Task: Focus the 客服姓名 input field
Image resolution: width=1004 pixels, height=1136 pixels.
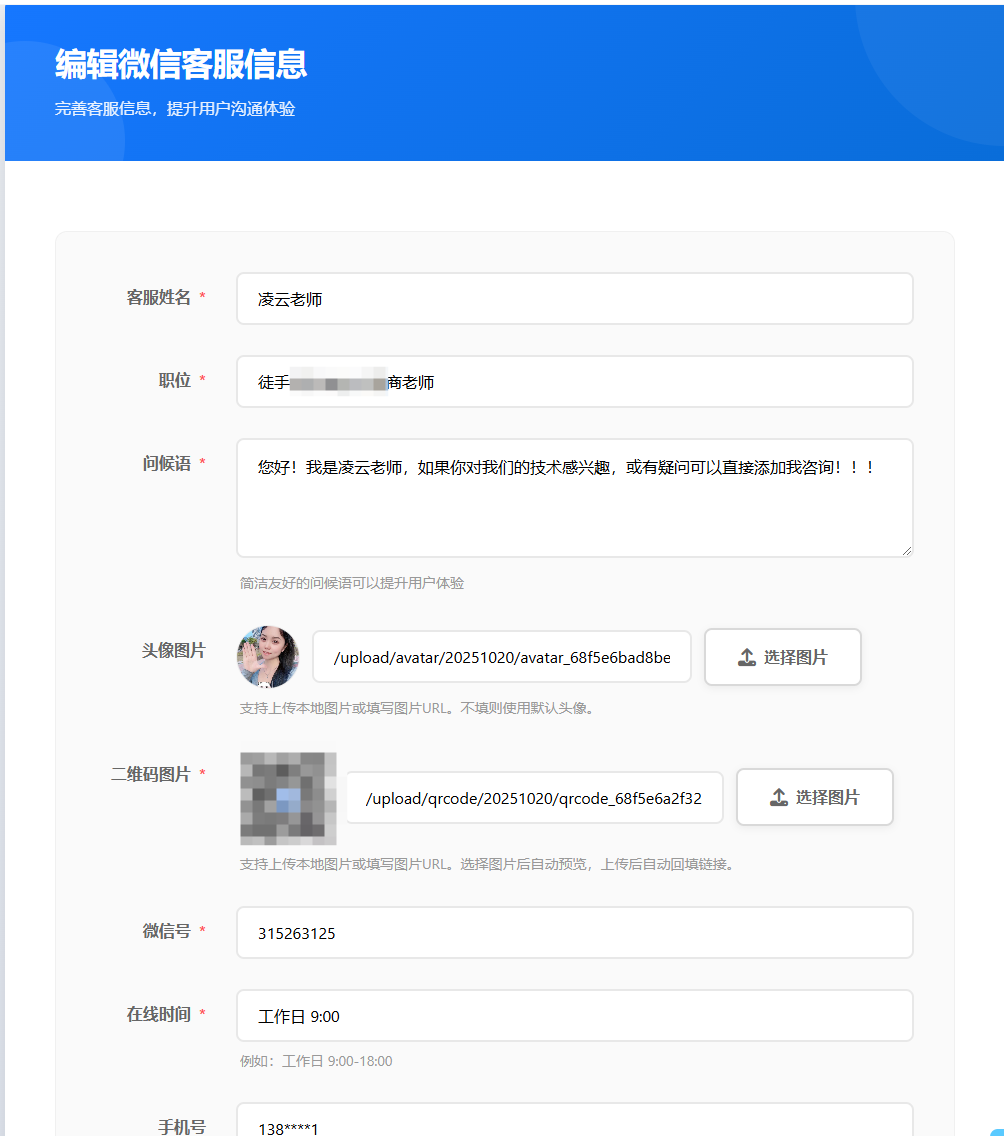Action: [x=574, y=299]
